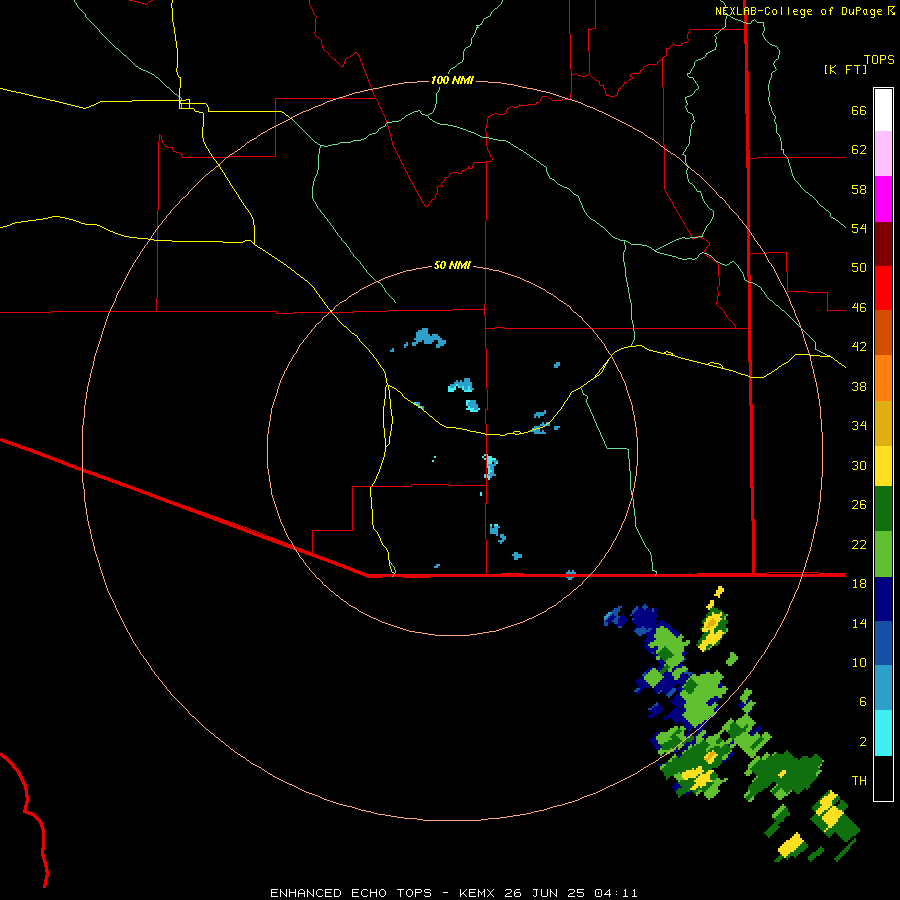Click the "ENHANCED ECHO TOPS" product title

[x=351, y=893]
